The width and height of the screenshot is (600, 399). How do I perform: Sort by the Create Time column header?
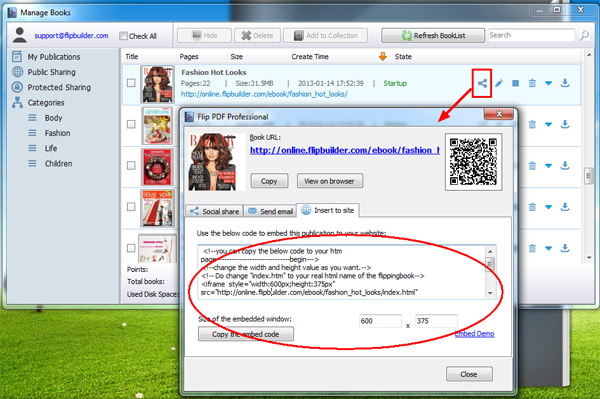(x=310, y=57)
